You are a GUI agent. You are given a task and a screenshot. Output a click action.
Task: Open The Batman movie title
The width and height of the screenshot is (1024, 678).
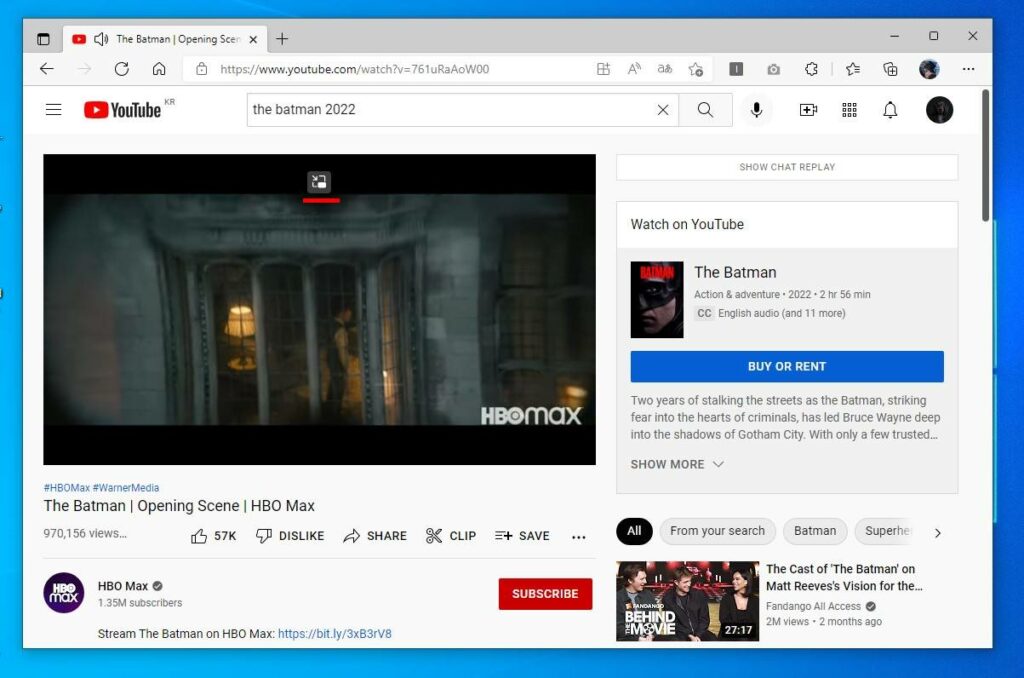pyautogui.click(x=735, y=272)
